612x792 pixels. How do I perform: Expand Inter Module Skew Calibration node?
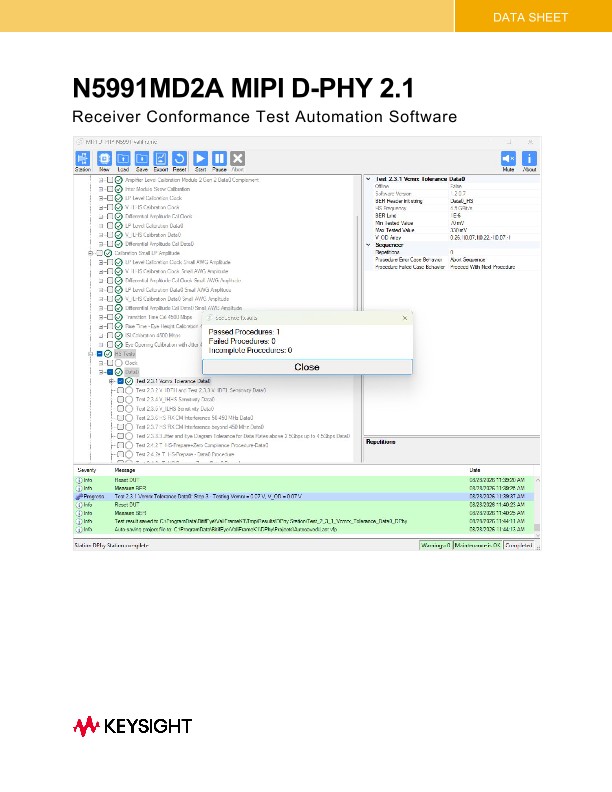coord(101,189)
